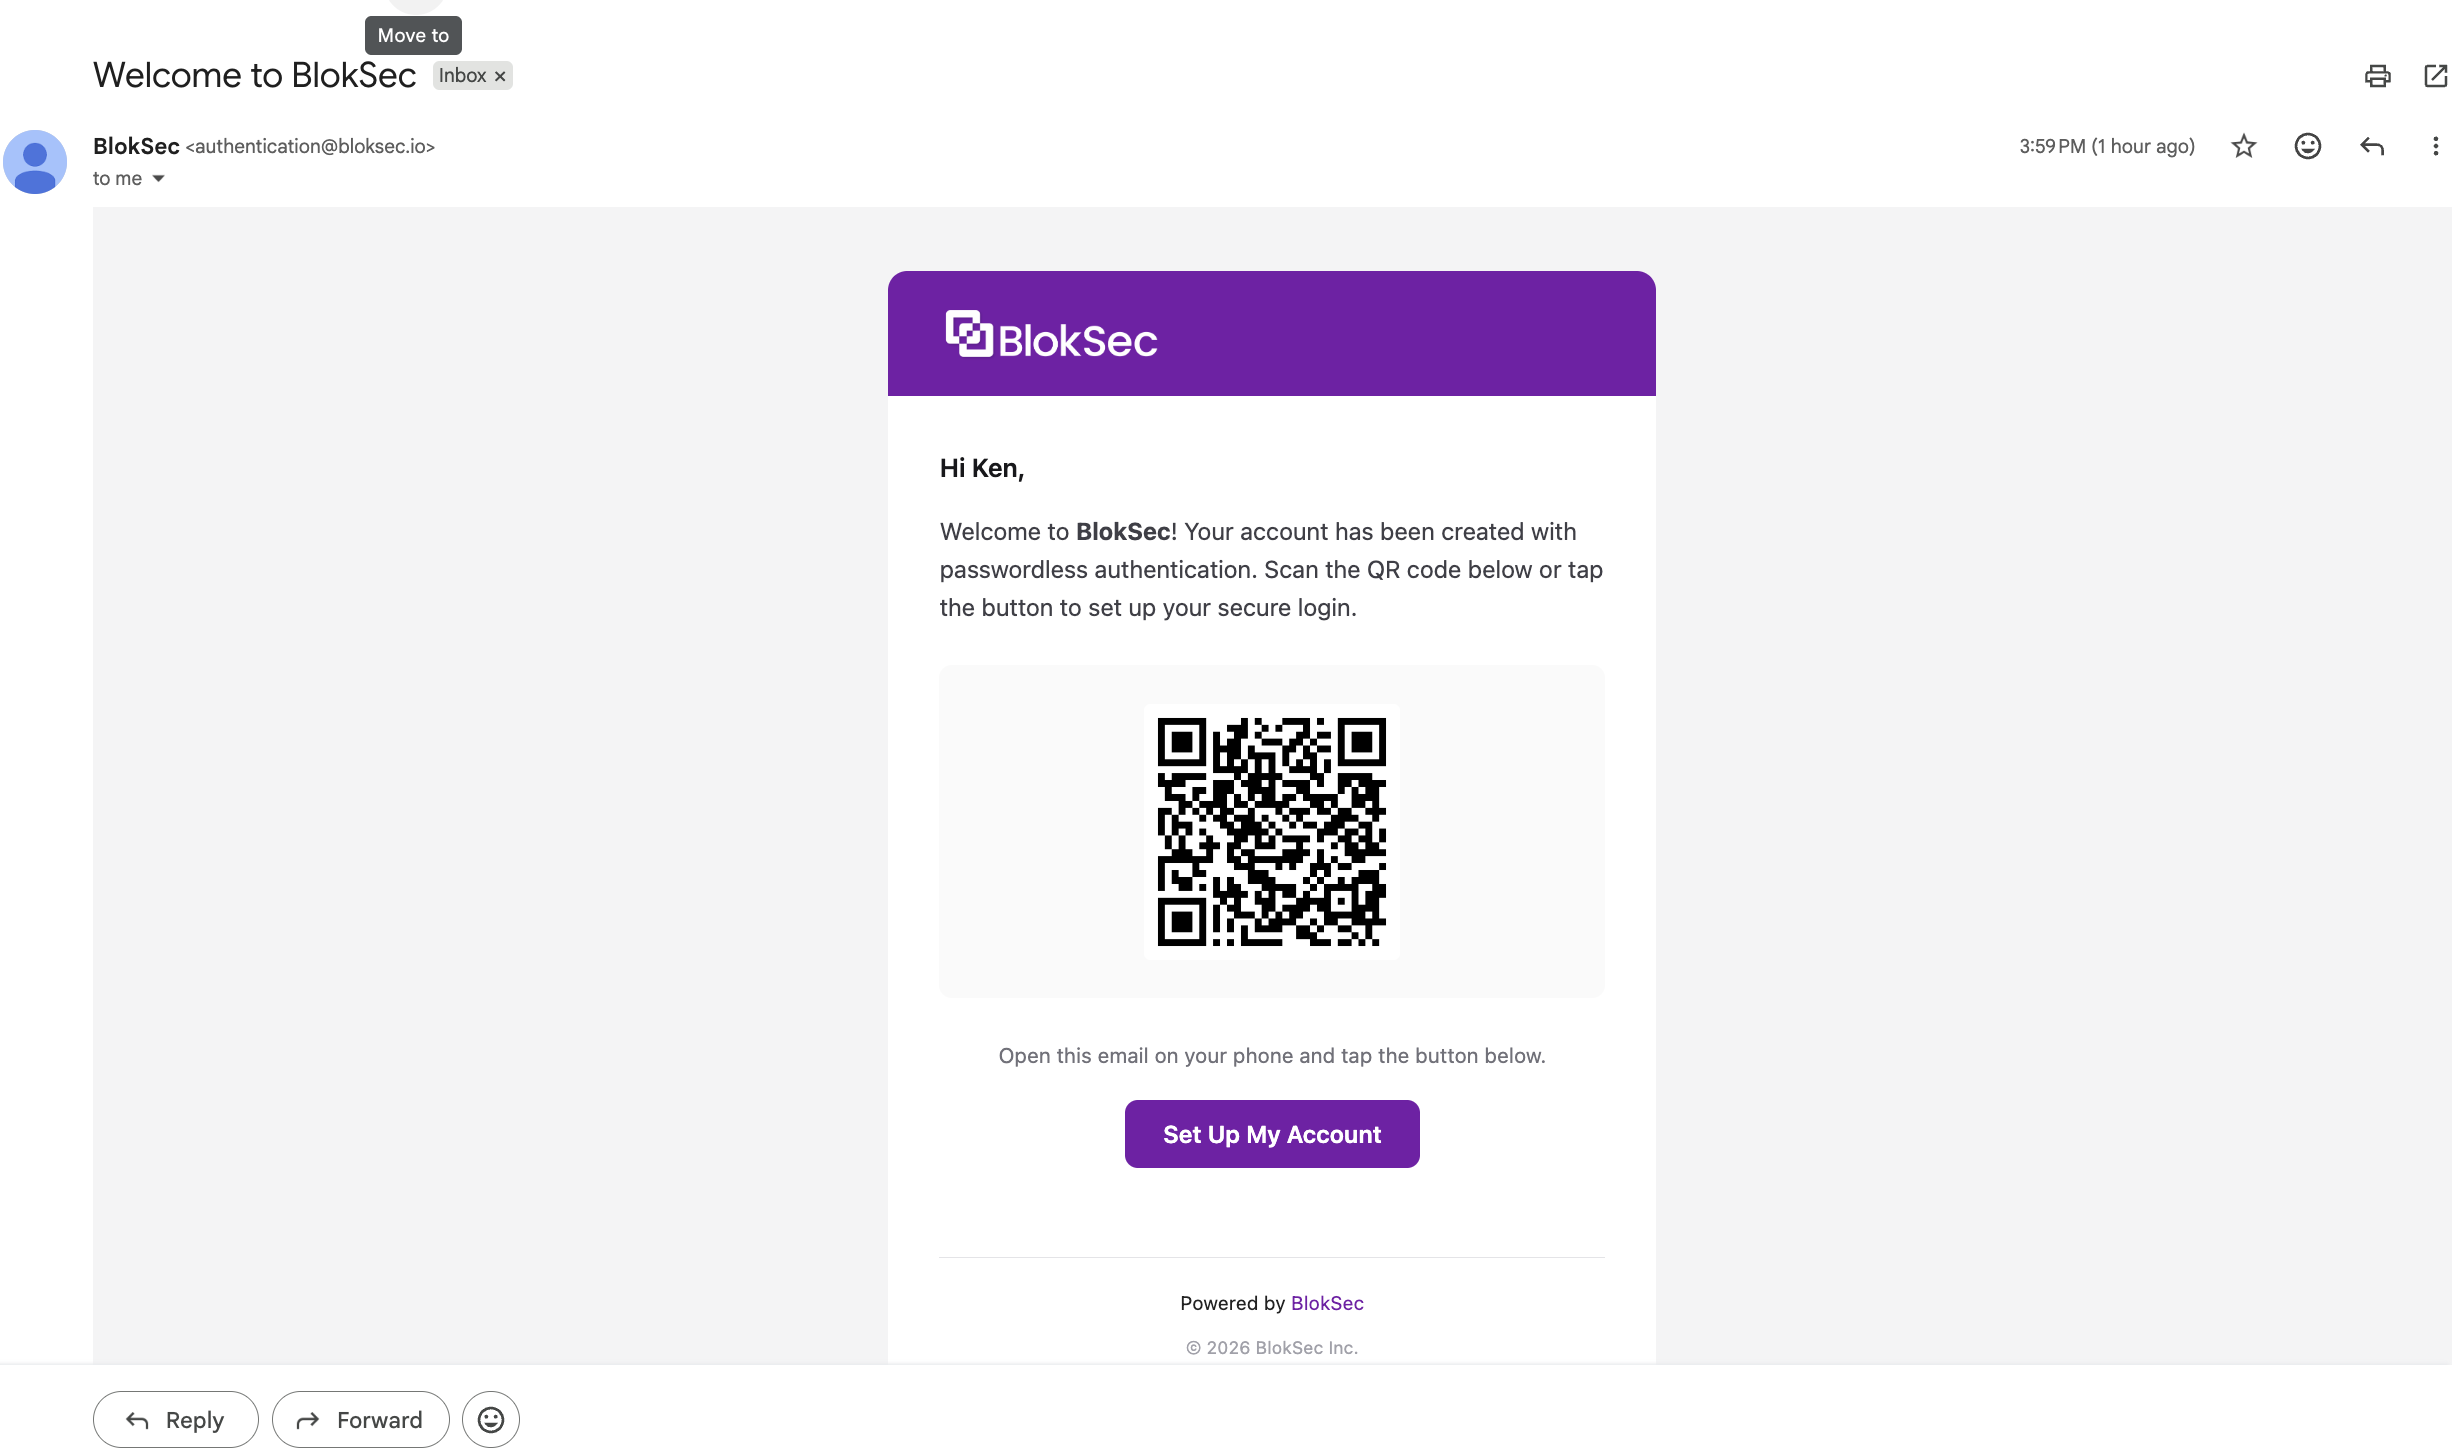Screen dimensions: 2462x1456
Task: Click the 3:59 PM timestamp
Action: pos(2106,146)
